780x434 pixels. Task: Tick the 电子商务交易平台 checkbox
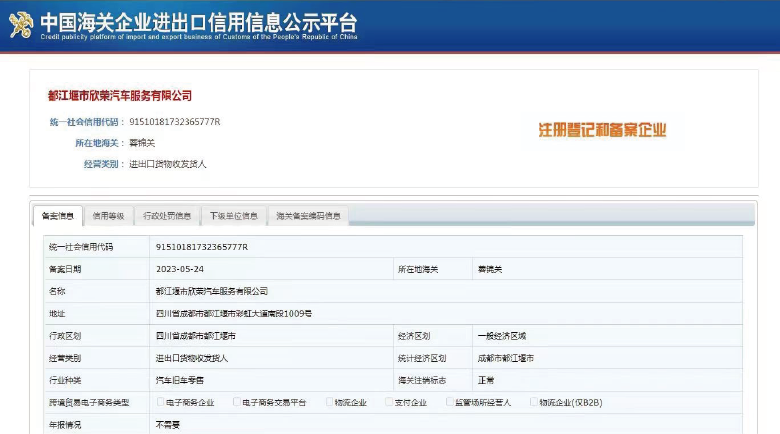(x=238, y=402)
